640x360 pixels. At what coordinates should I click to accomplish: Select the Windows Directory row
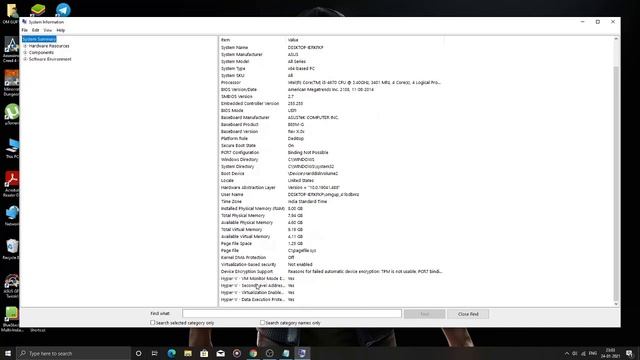coord(331,160)
